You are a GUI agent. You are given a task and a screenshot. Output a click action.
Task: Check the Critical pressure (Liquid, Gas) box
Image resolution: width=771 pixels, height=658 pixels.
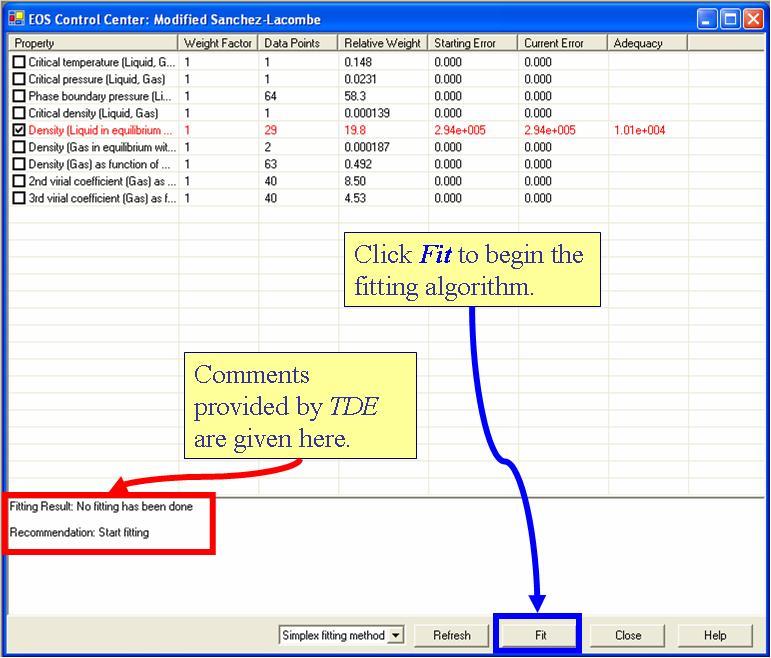coord(19,79)
